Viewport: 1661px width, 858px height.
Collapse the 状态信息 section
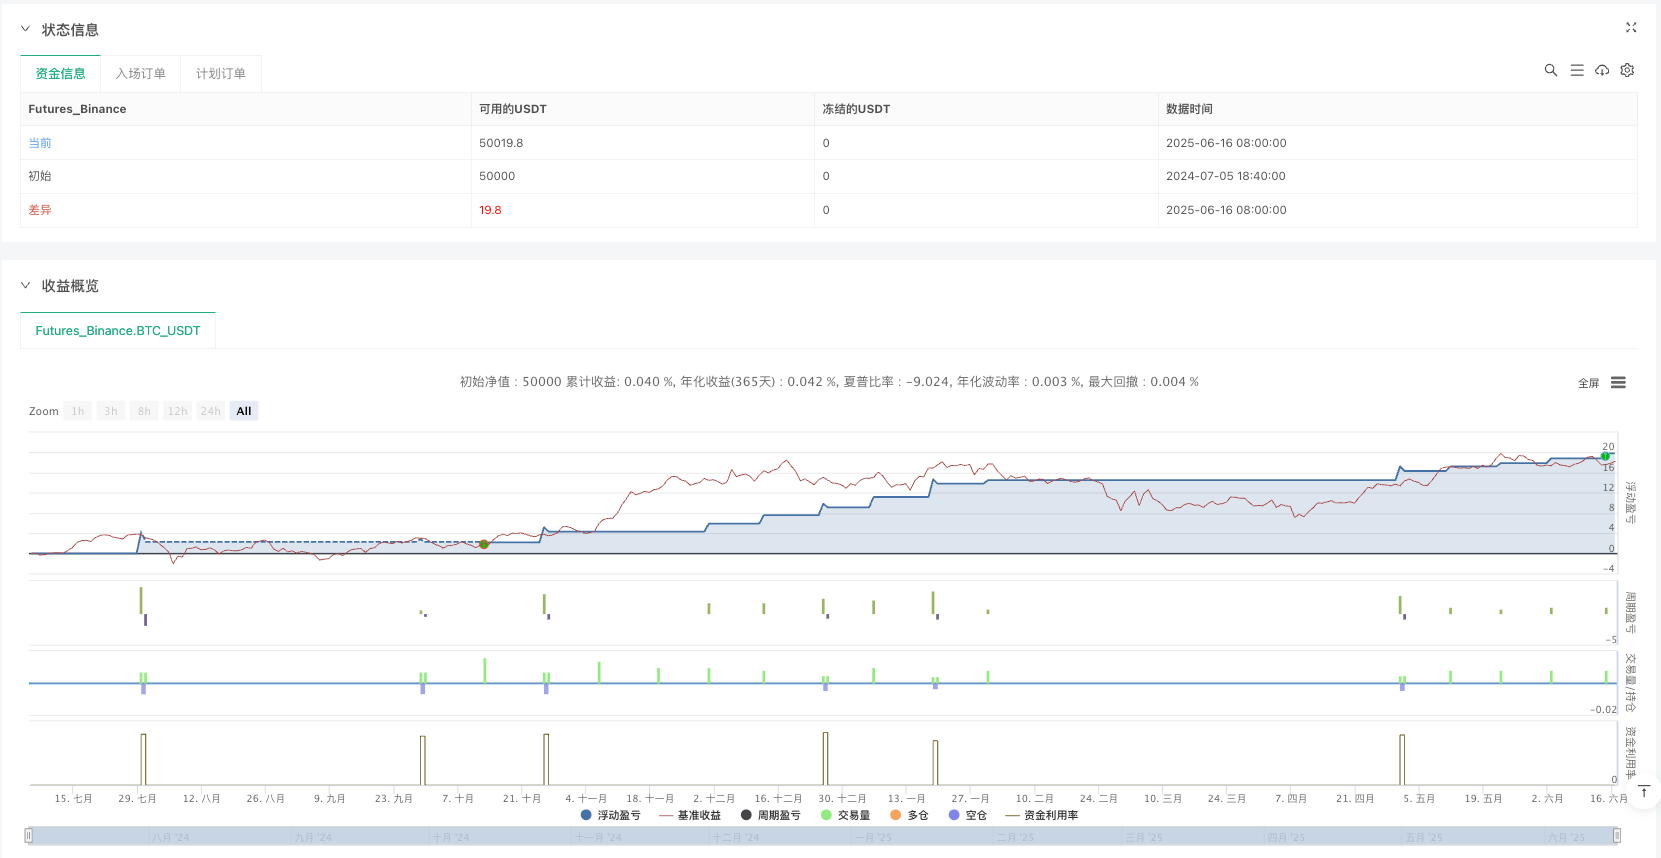tap(26, 29)
